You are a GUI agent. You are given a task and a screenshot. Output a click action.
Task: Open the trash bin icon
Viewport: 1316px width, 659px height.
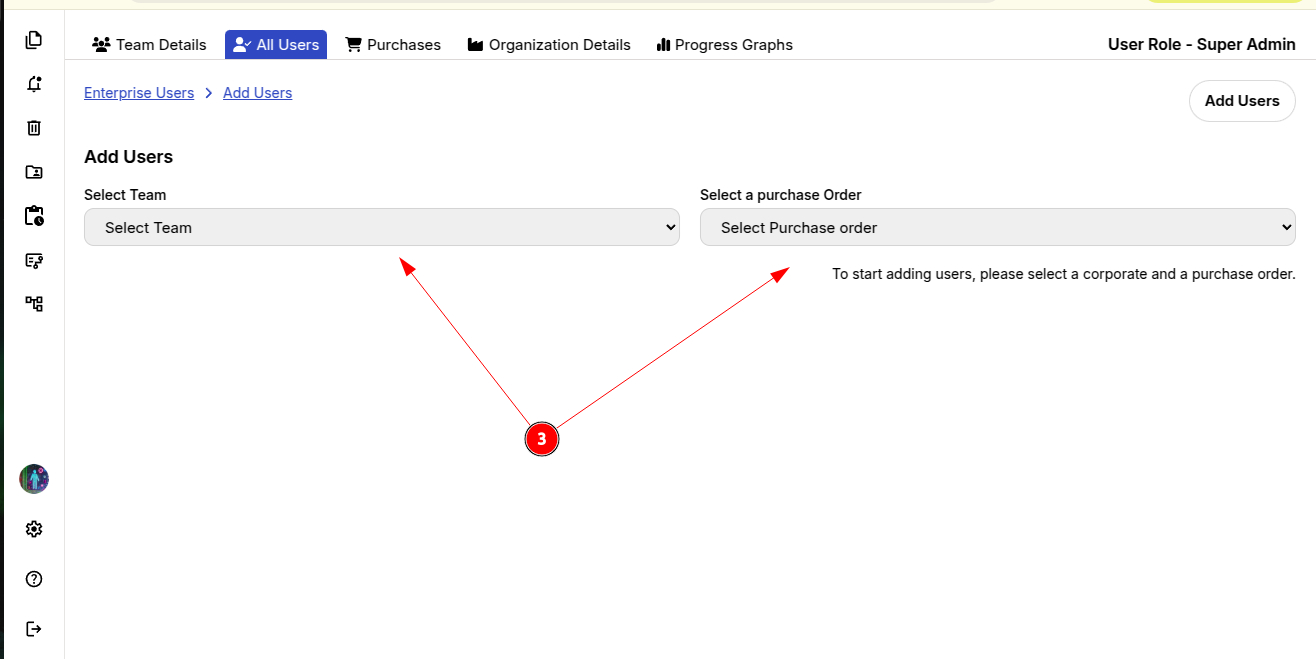click(34, 128)
